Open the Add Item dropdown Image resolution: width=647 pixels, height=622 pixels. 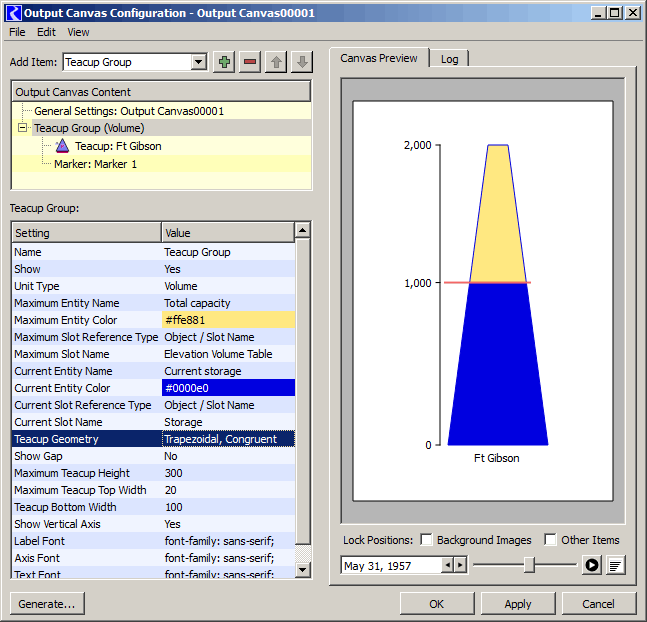click(x=198, y=62)
